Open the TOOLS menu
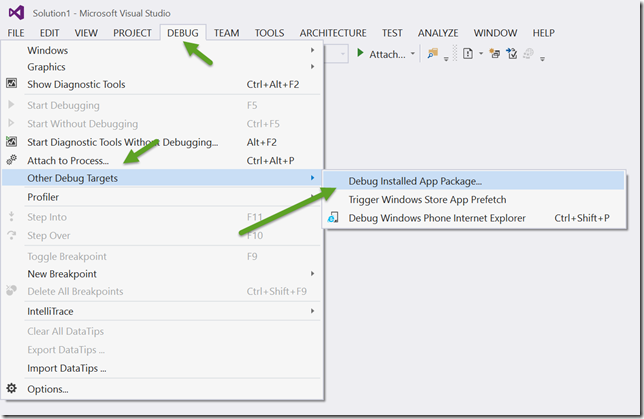 pyautogui.click(x=269, y=33)
